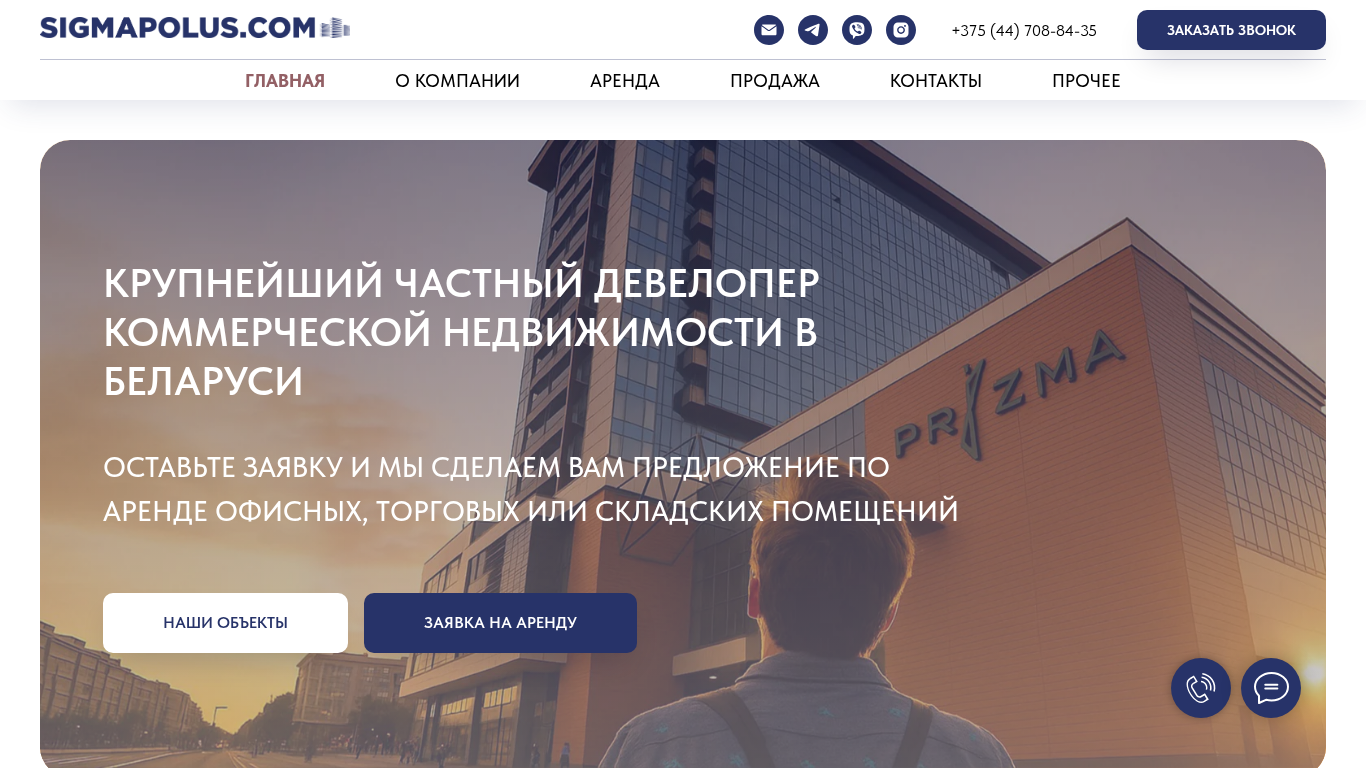
Task: Open the Viber contact icon
Action: pyautogui.click(x=857, y=30)
